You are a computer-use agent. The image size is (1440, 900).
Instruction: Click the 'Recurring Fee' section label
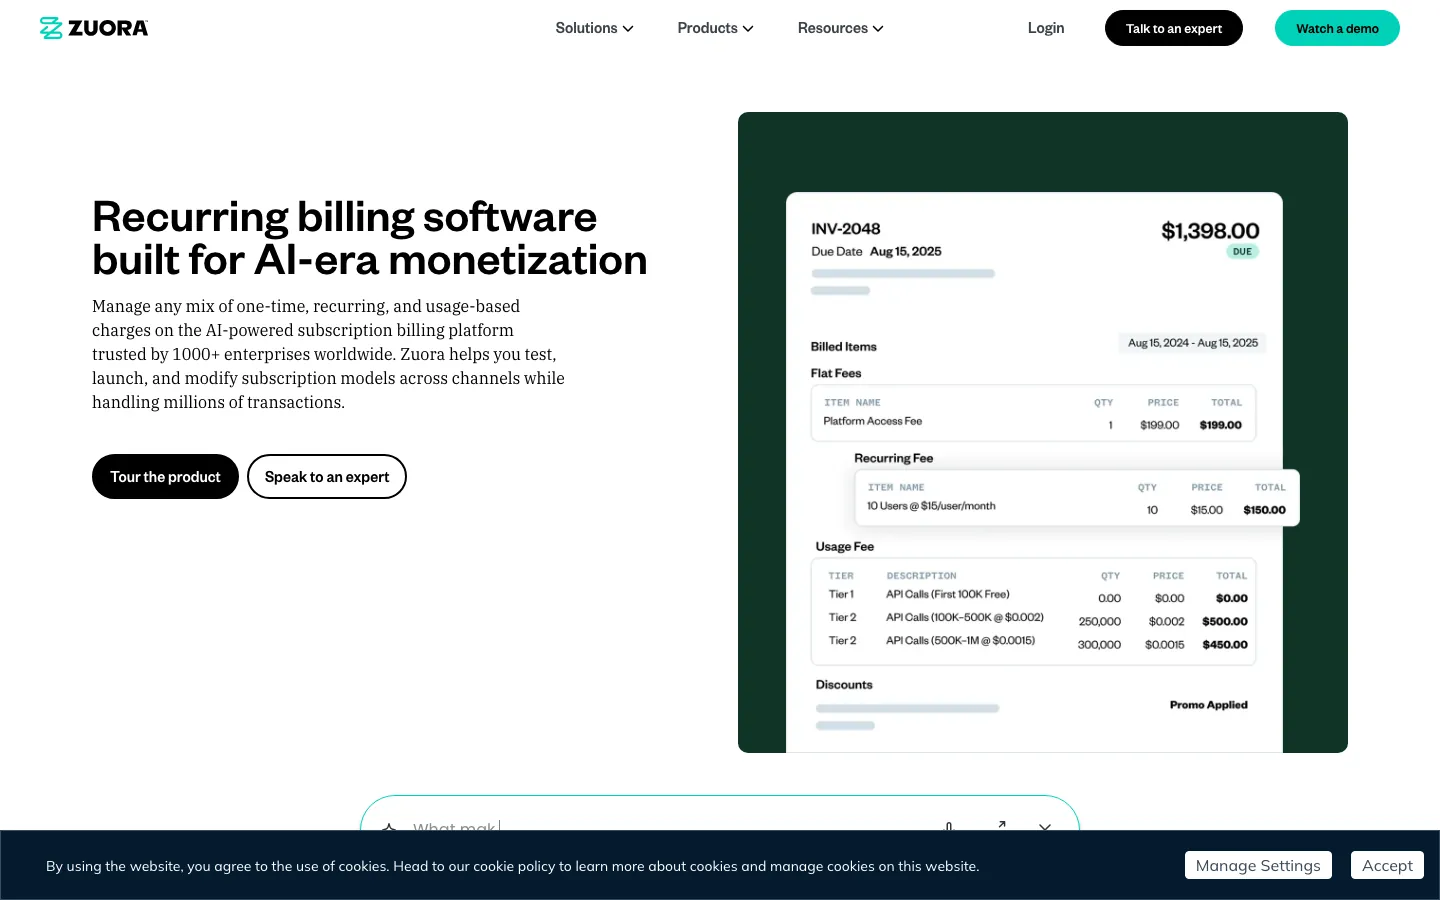click(894, 458)
